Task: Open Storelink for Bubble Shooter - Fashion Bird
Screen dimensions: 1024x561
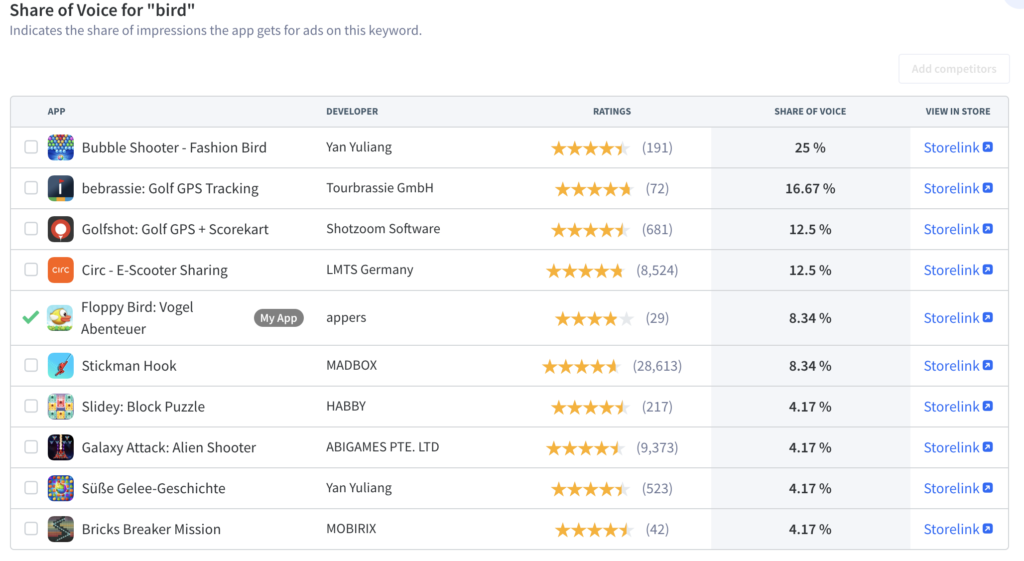Action: (958, 148)
